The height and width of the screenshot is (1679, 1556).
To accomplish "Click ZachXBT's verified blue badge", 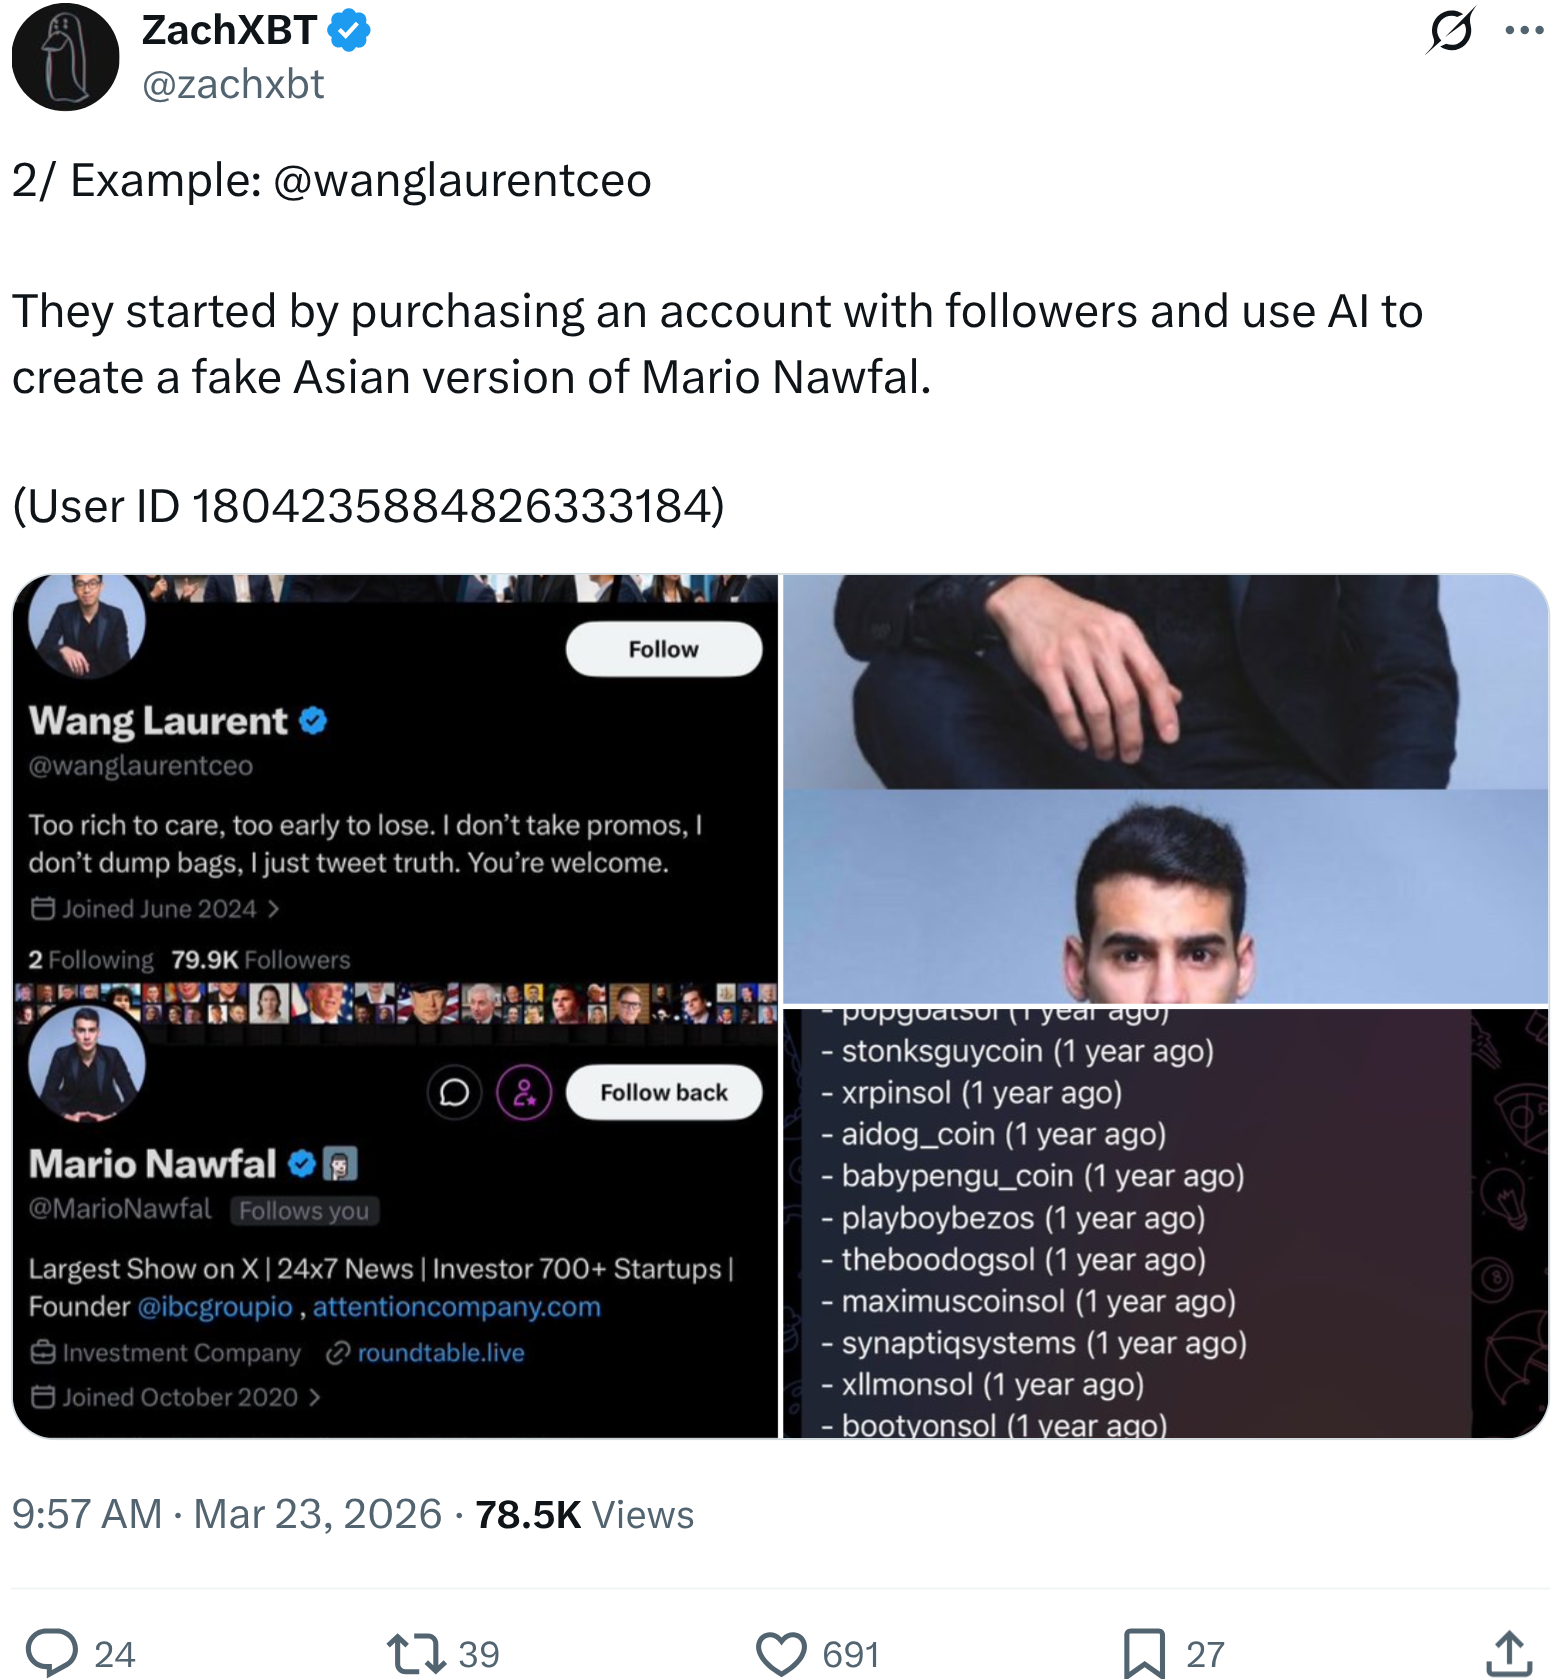I will [349, 31].
